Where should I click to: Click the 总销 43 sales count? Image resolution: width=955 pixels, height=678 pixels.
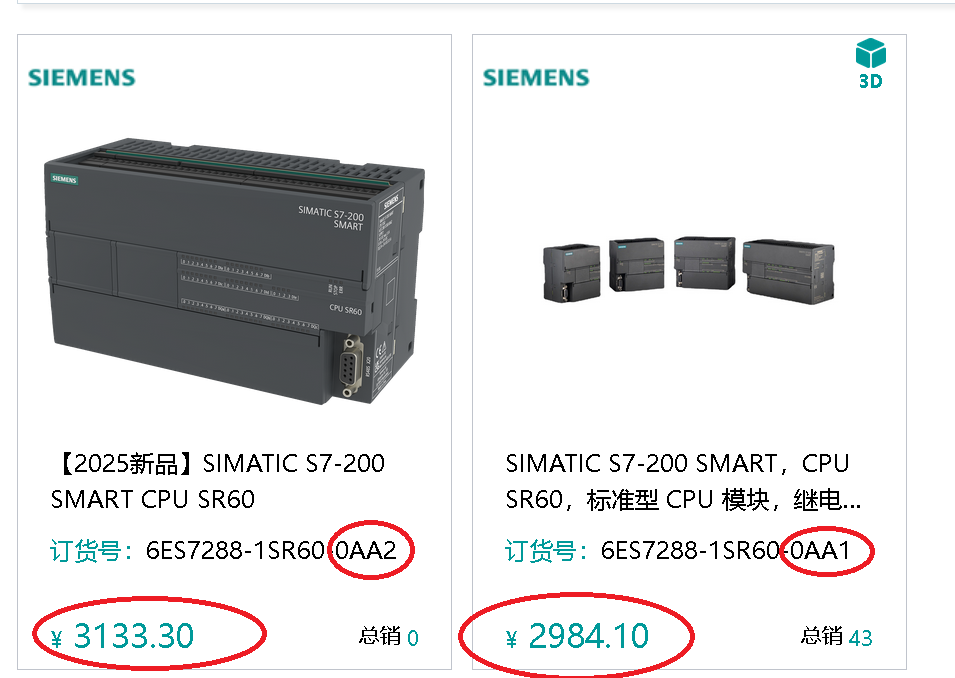836,637
